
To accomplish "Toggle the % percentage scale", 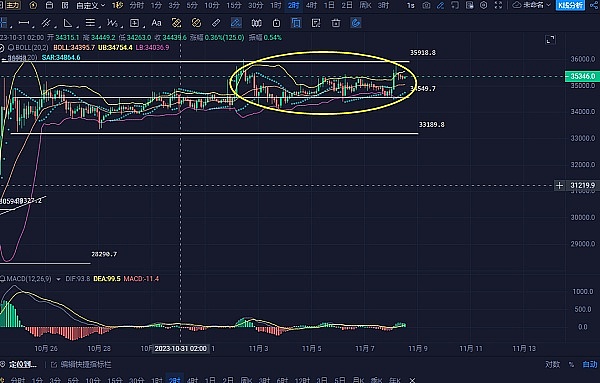I will (x=571, y=364).
